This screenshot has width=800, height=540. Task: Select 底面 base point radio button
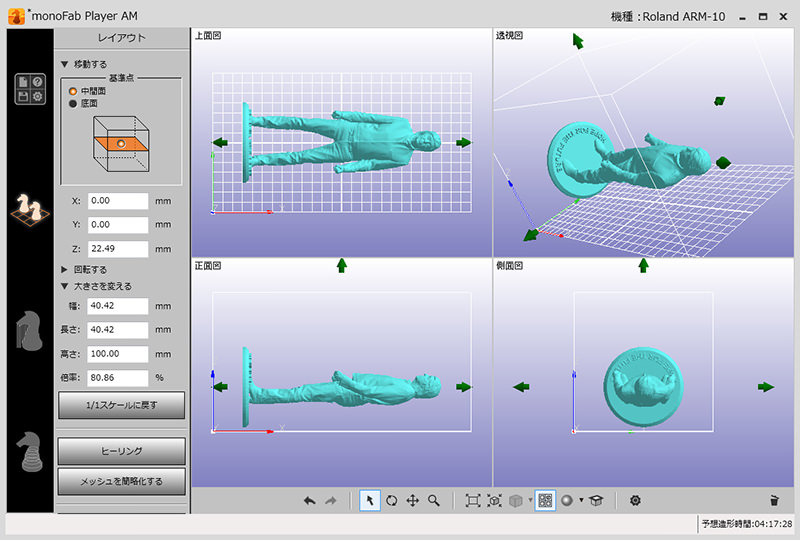click(73, 103)
